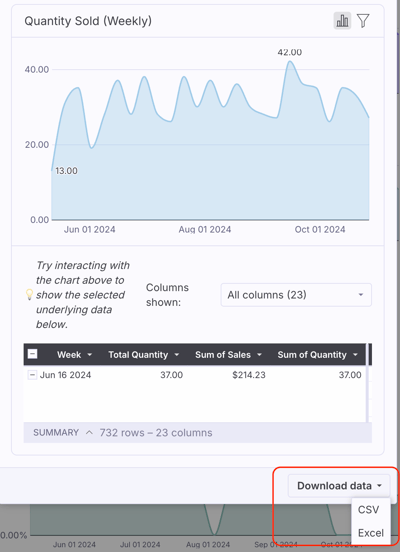The width and height of the screenshot is (400, 552).
Task: Choose Excel from download menu
Action: coord(370,533)
